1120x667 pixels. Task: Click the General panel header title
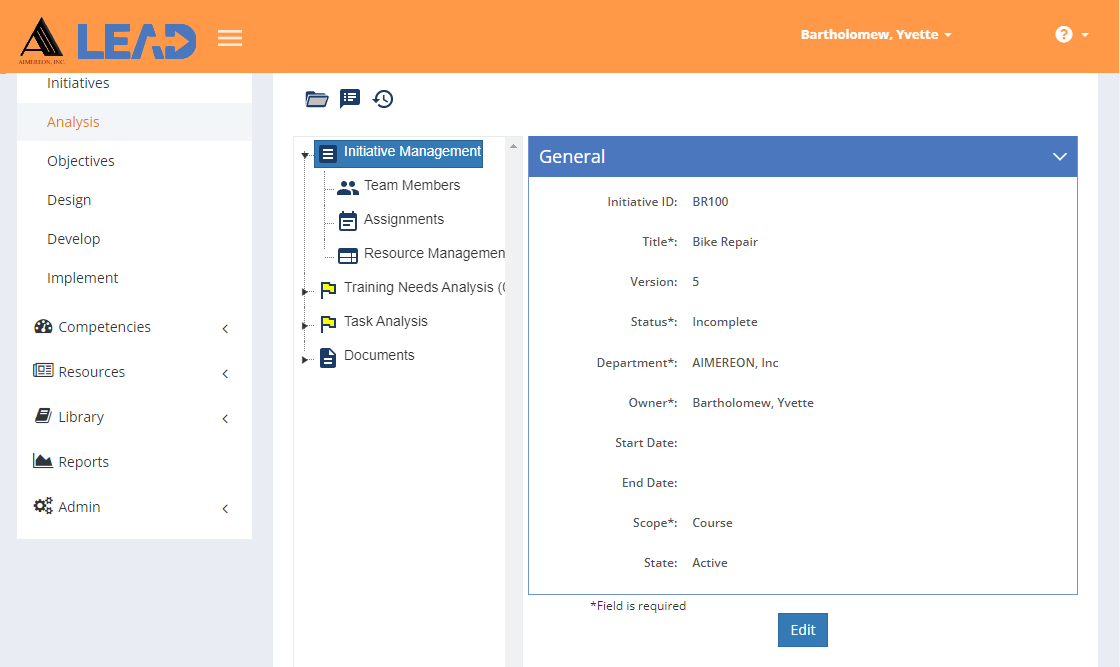coord(572,156)
